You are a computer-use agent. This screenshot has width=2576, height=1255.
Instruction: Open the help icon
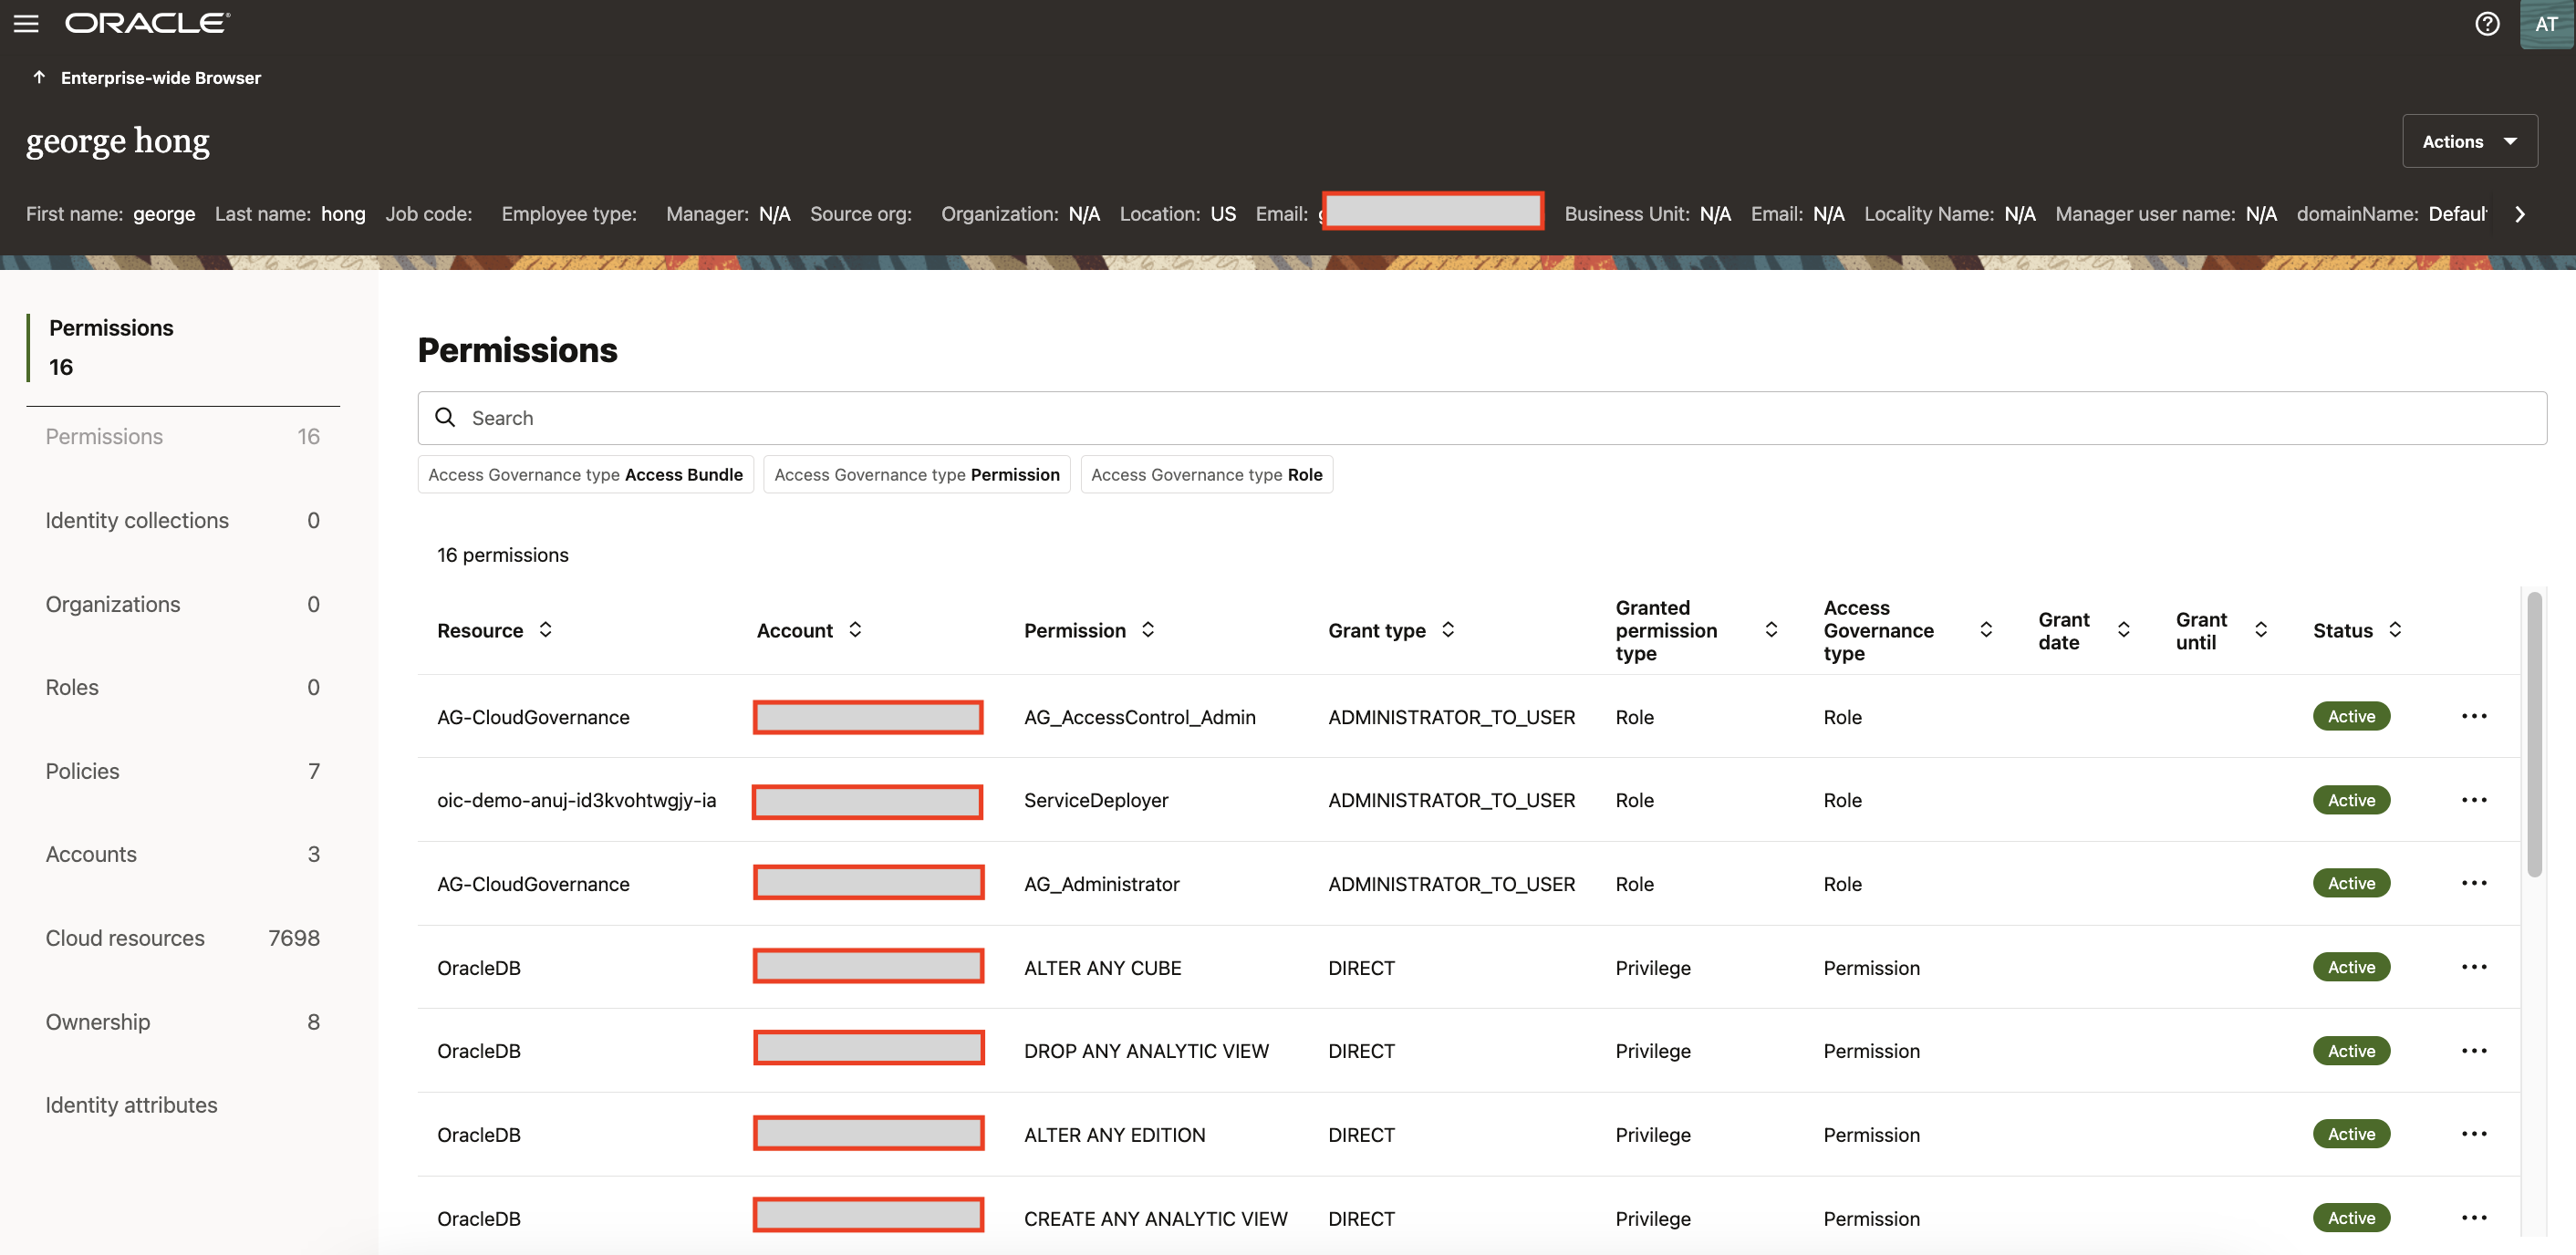[2487, 24]
